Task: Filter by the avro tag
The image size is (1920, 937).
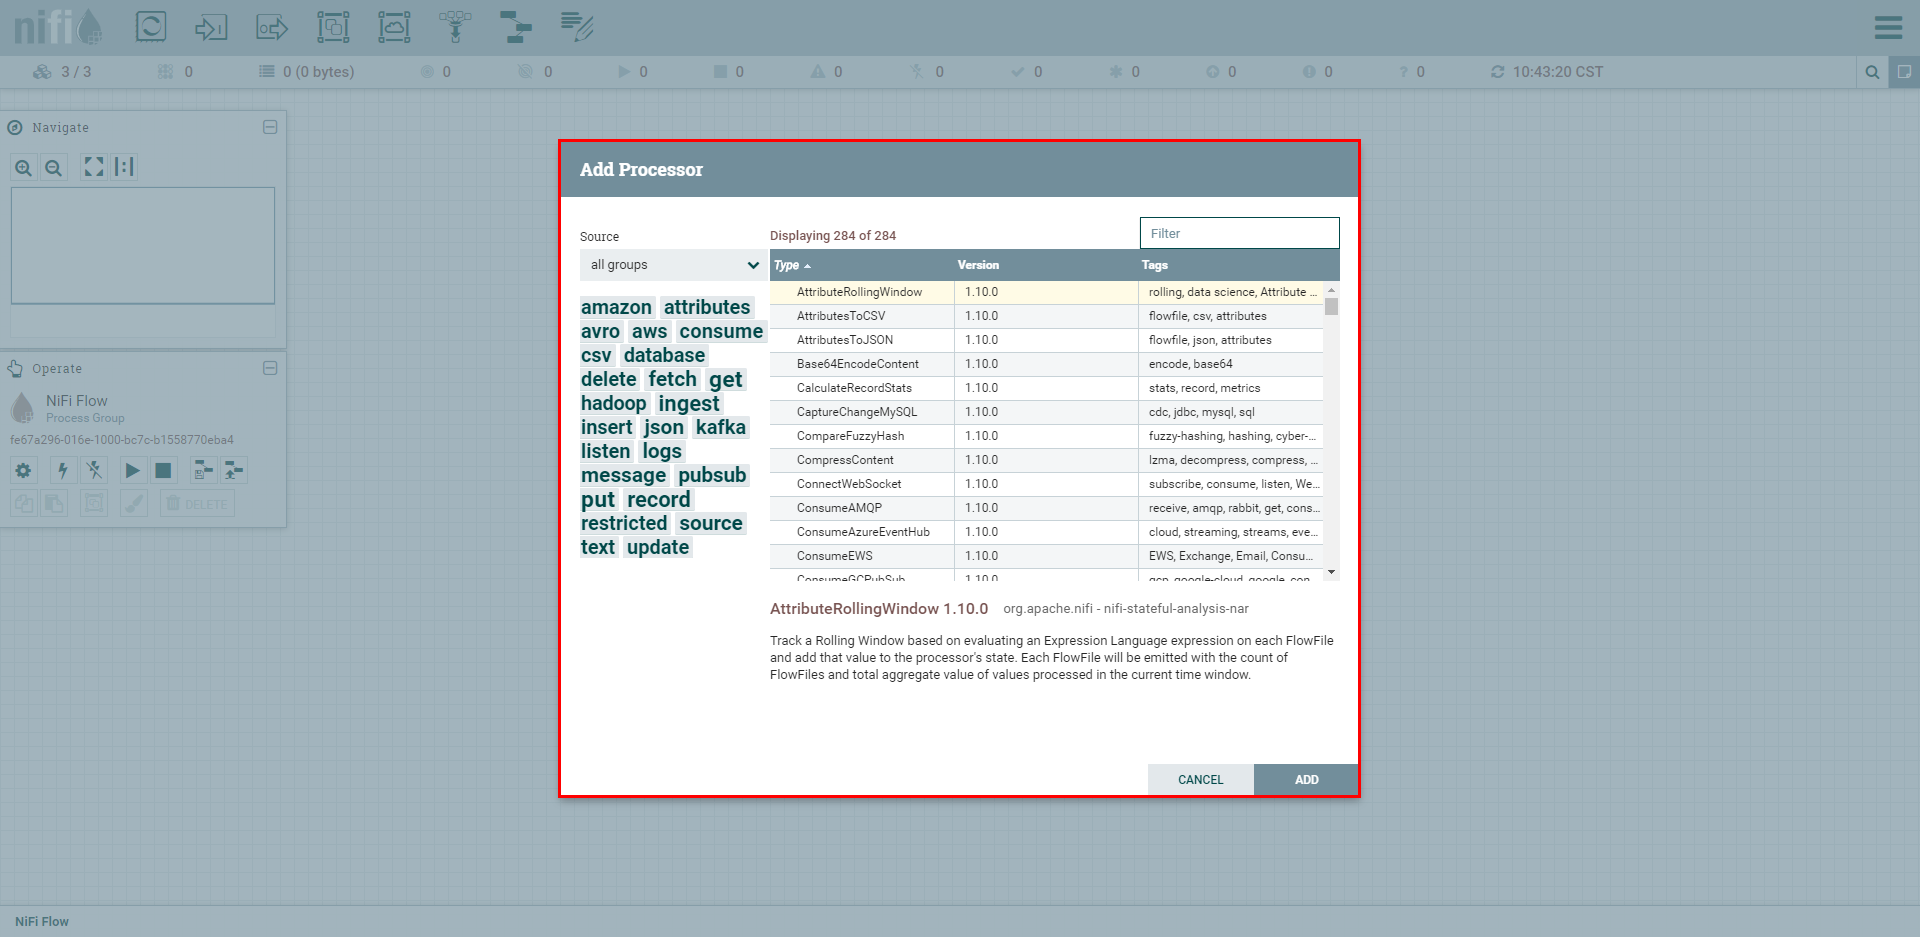Action: (600, 331)
